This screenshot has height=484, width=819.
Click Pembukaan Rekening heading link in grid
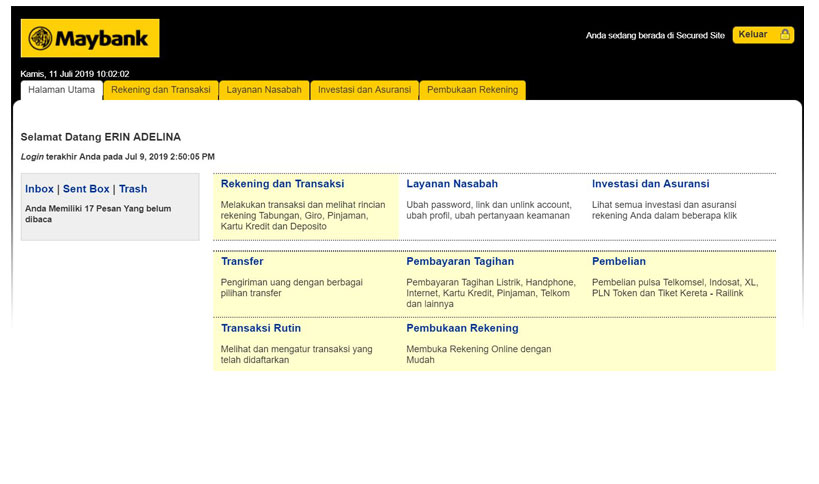click(x=462, y=328)
